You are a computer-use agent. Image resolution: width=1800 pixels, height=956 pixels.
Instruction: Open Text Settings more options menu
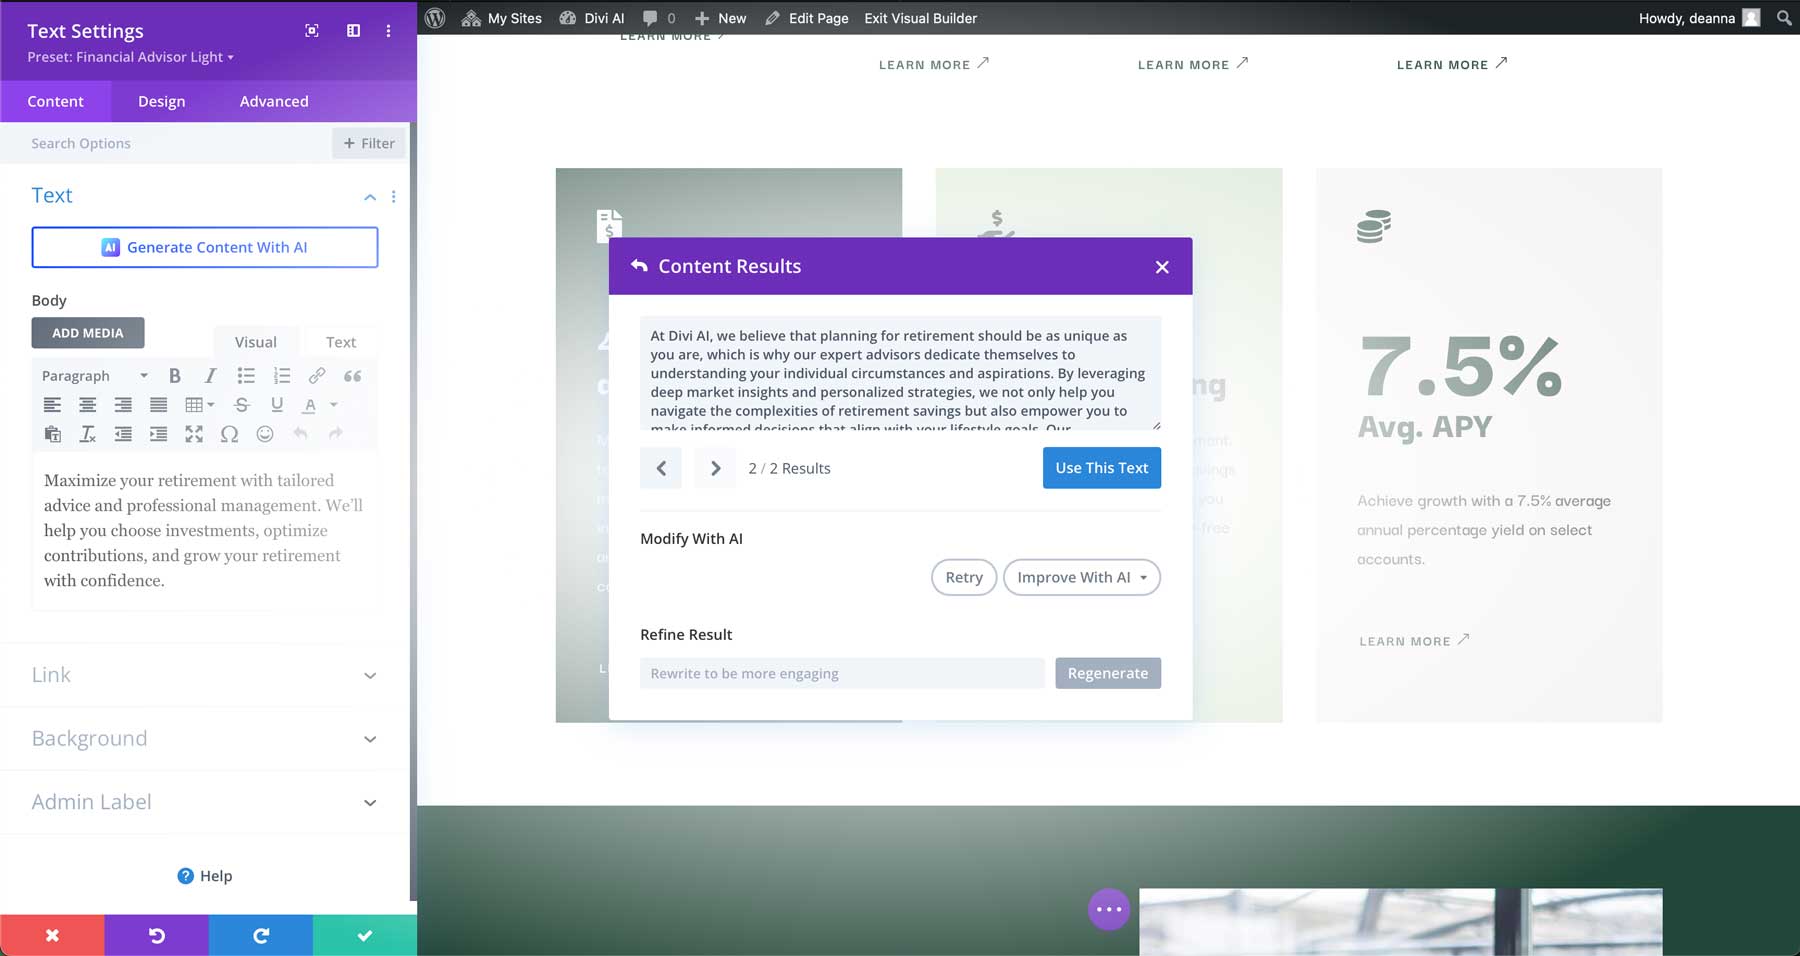pyautogui.click(x=389, y=31)
